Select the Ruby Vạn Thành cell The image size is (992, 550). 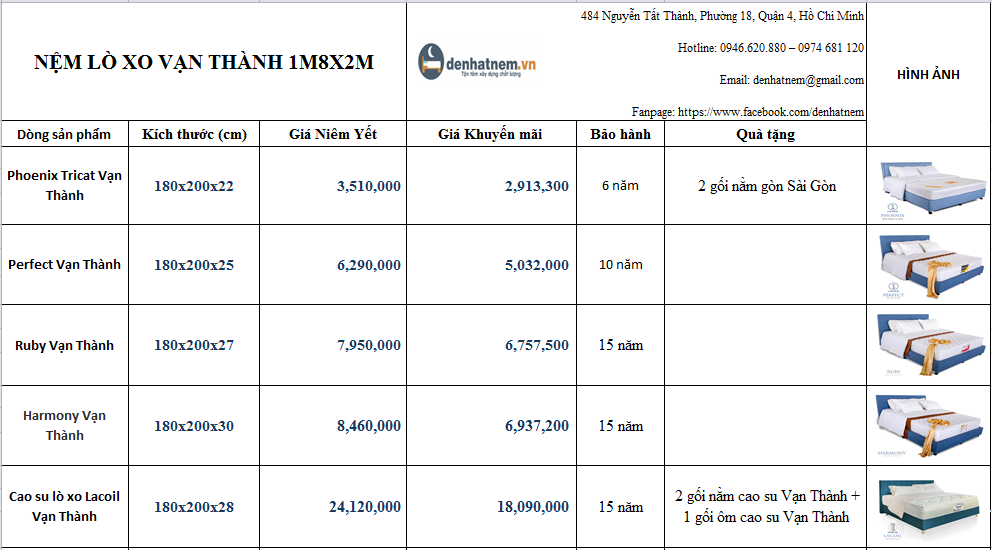pos(65,345)
